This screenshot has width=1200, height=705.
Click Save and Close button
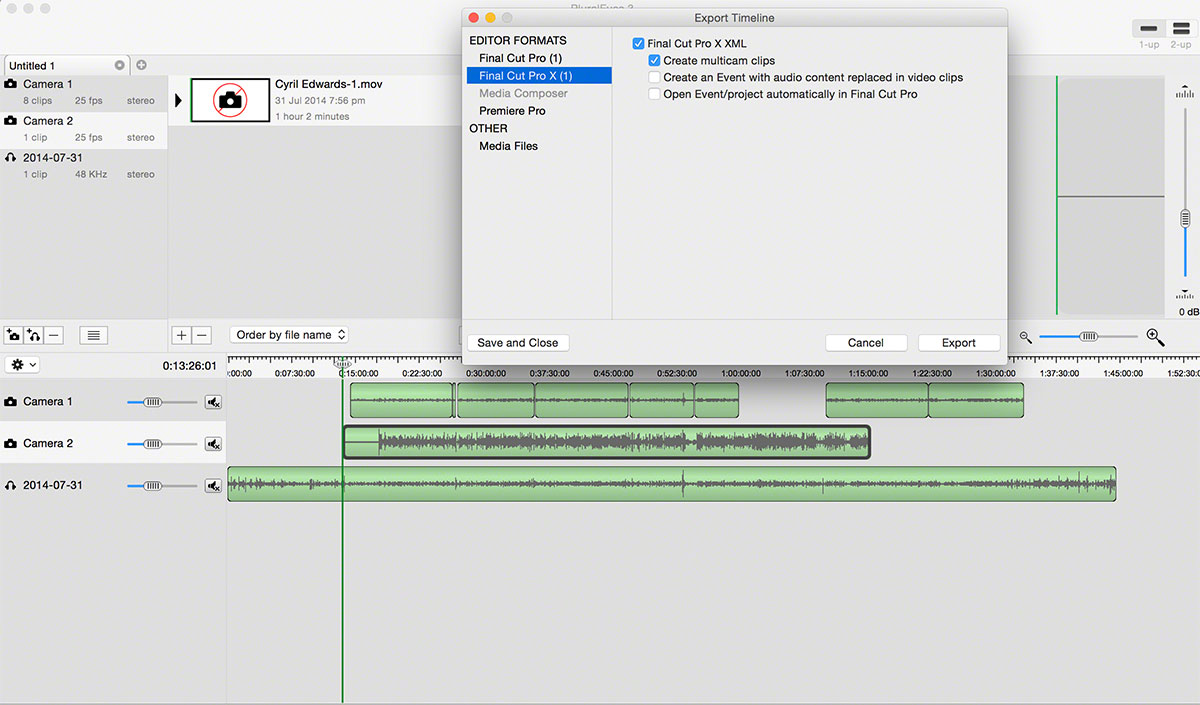(518, 343)
